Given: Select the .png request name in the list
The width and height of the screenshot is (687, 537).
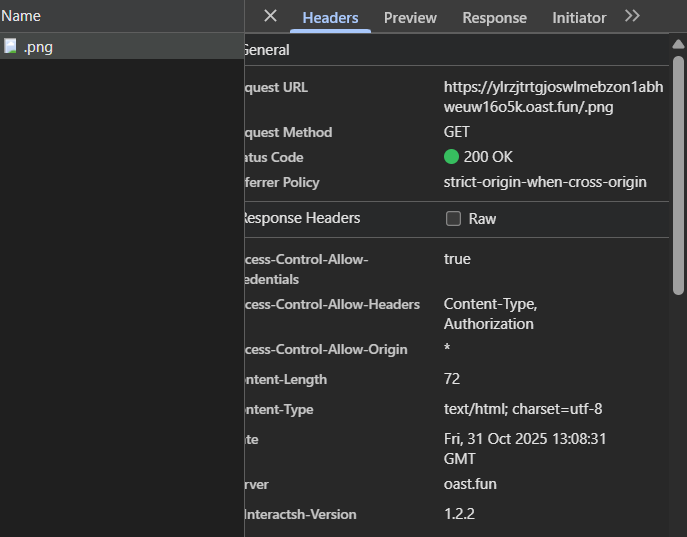Looking at the screenshot, I should [38, 46].
